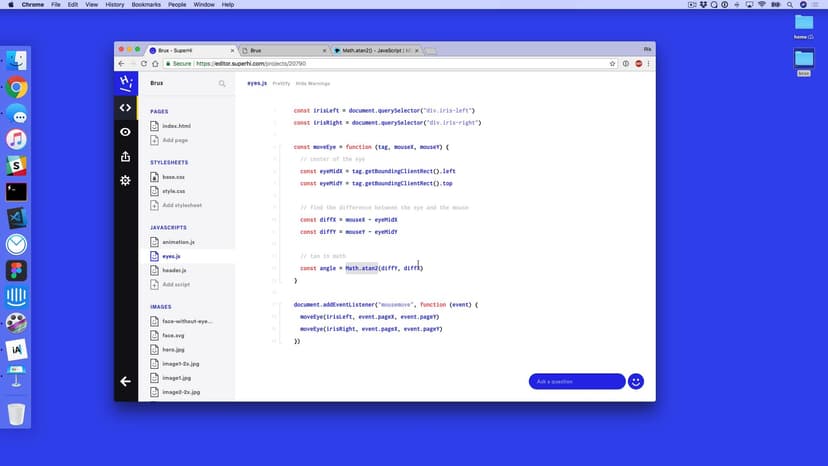Screen dimensions: 828x466
Task: Bookmark page with star icon
Action: click(612, 63)
